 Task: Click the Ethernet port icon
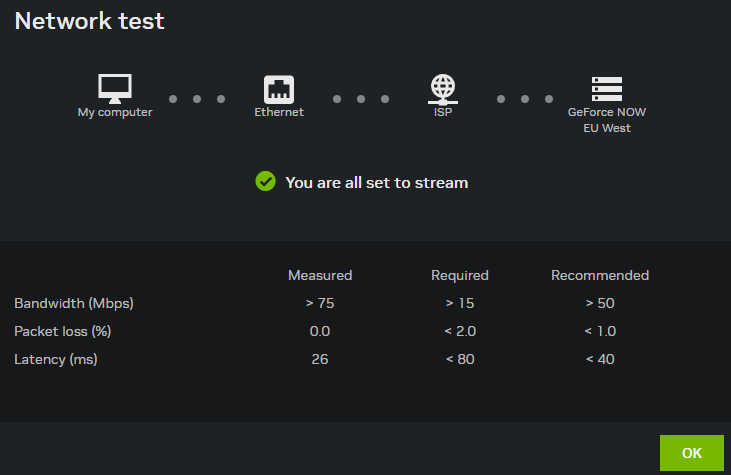(279, 88)
